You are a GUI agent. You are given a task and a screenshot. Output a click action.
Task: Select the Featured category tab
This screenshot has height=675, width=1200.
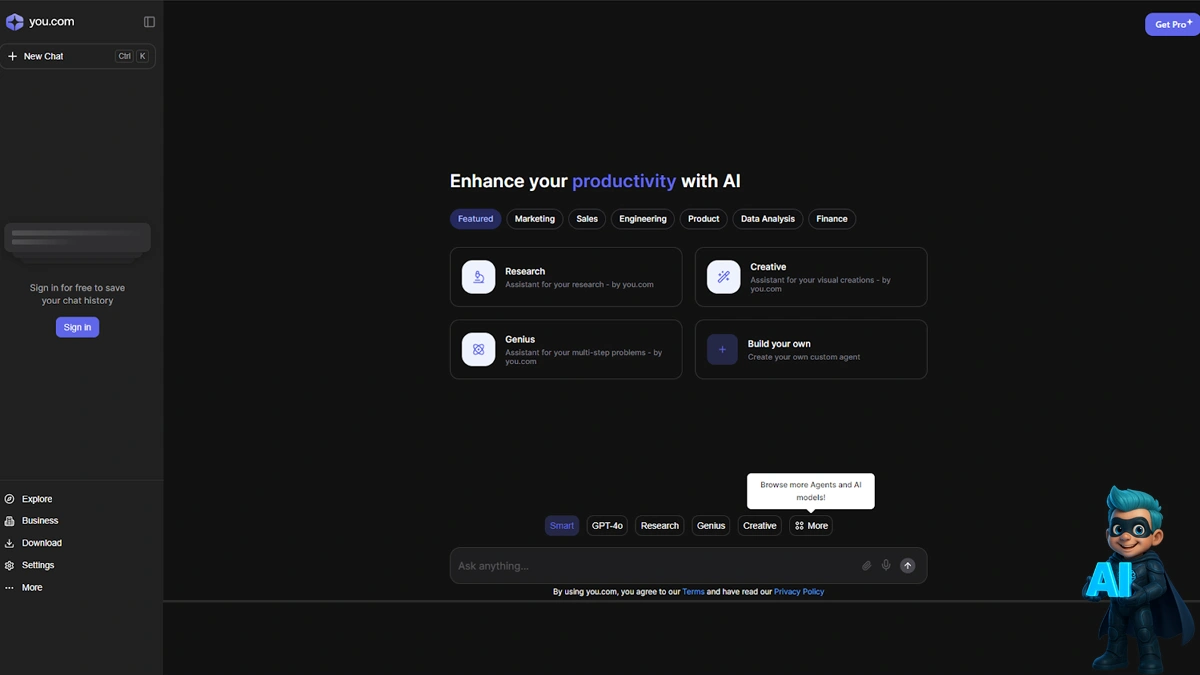tap(475, 219)
